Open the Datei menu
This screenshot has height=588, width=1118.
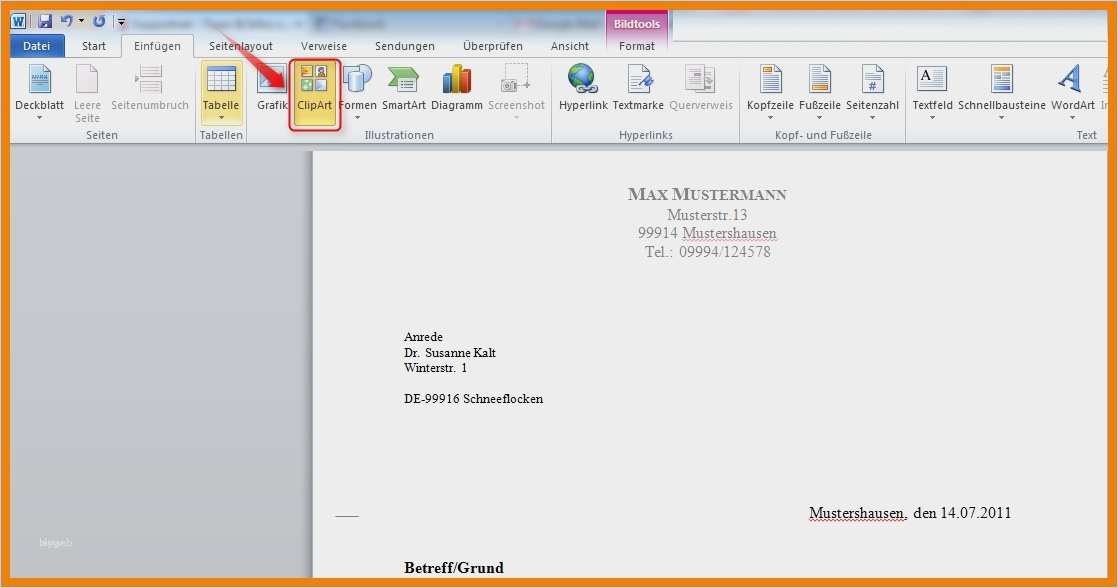(x=36, y=45)
